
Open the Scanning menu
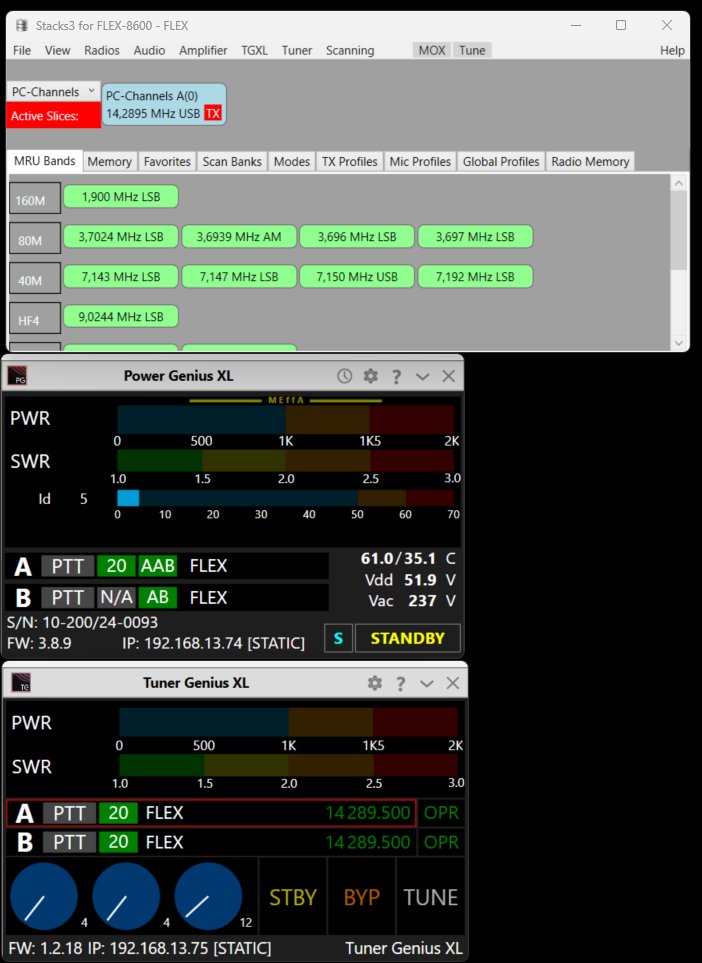350,50
